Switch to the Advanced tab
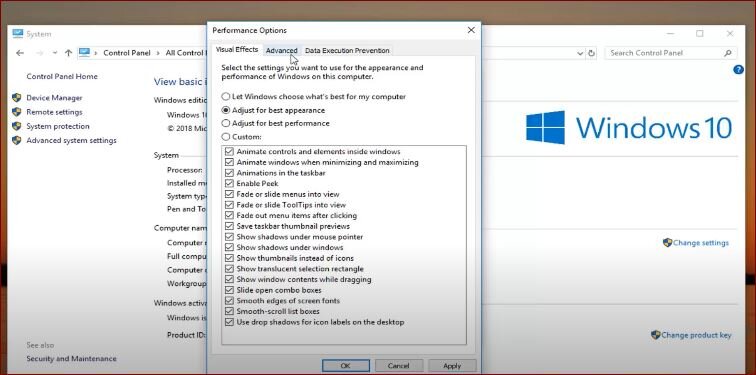The width and height of the screenshot is (756, 375). 282,51
